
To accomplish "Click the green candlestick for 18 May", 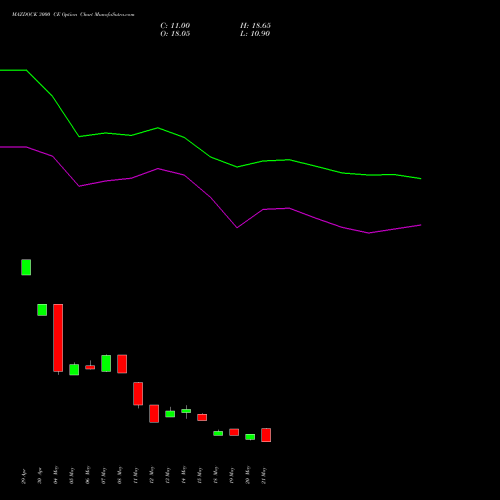I will pyautogui.click(x=218, y=433).
